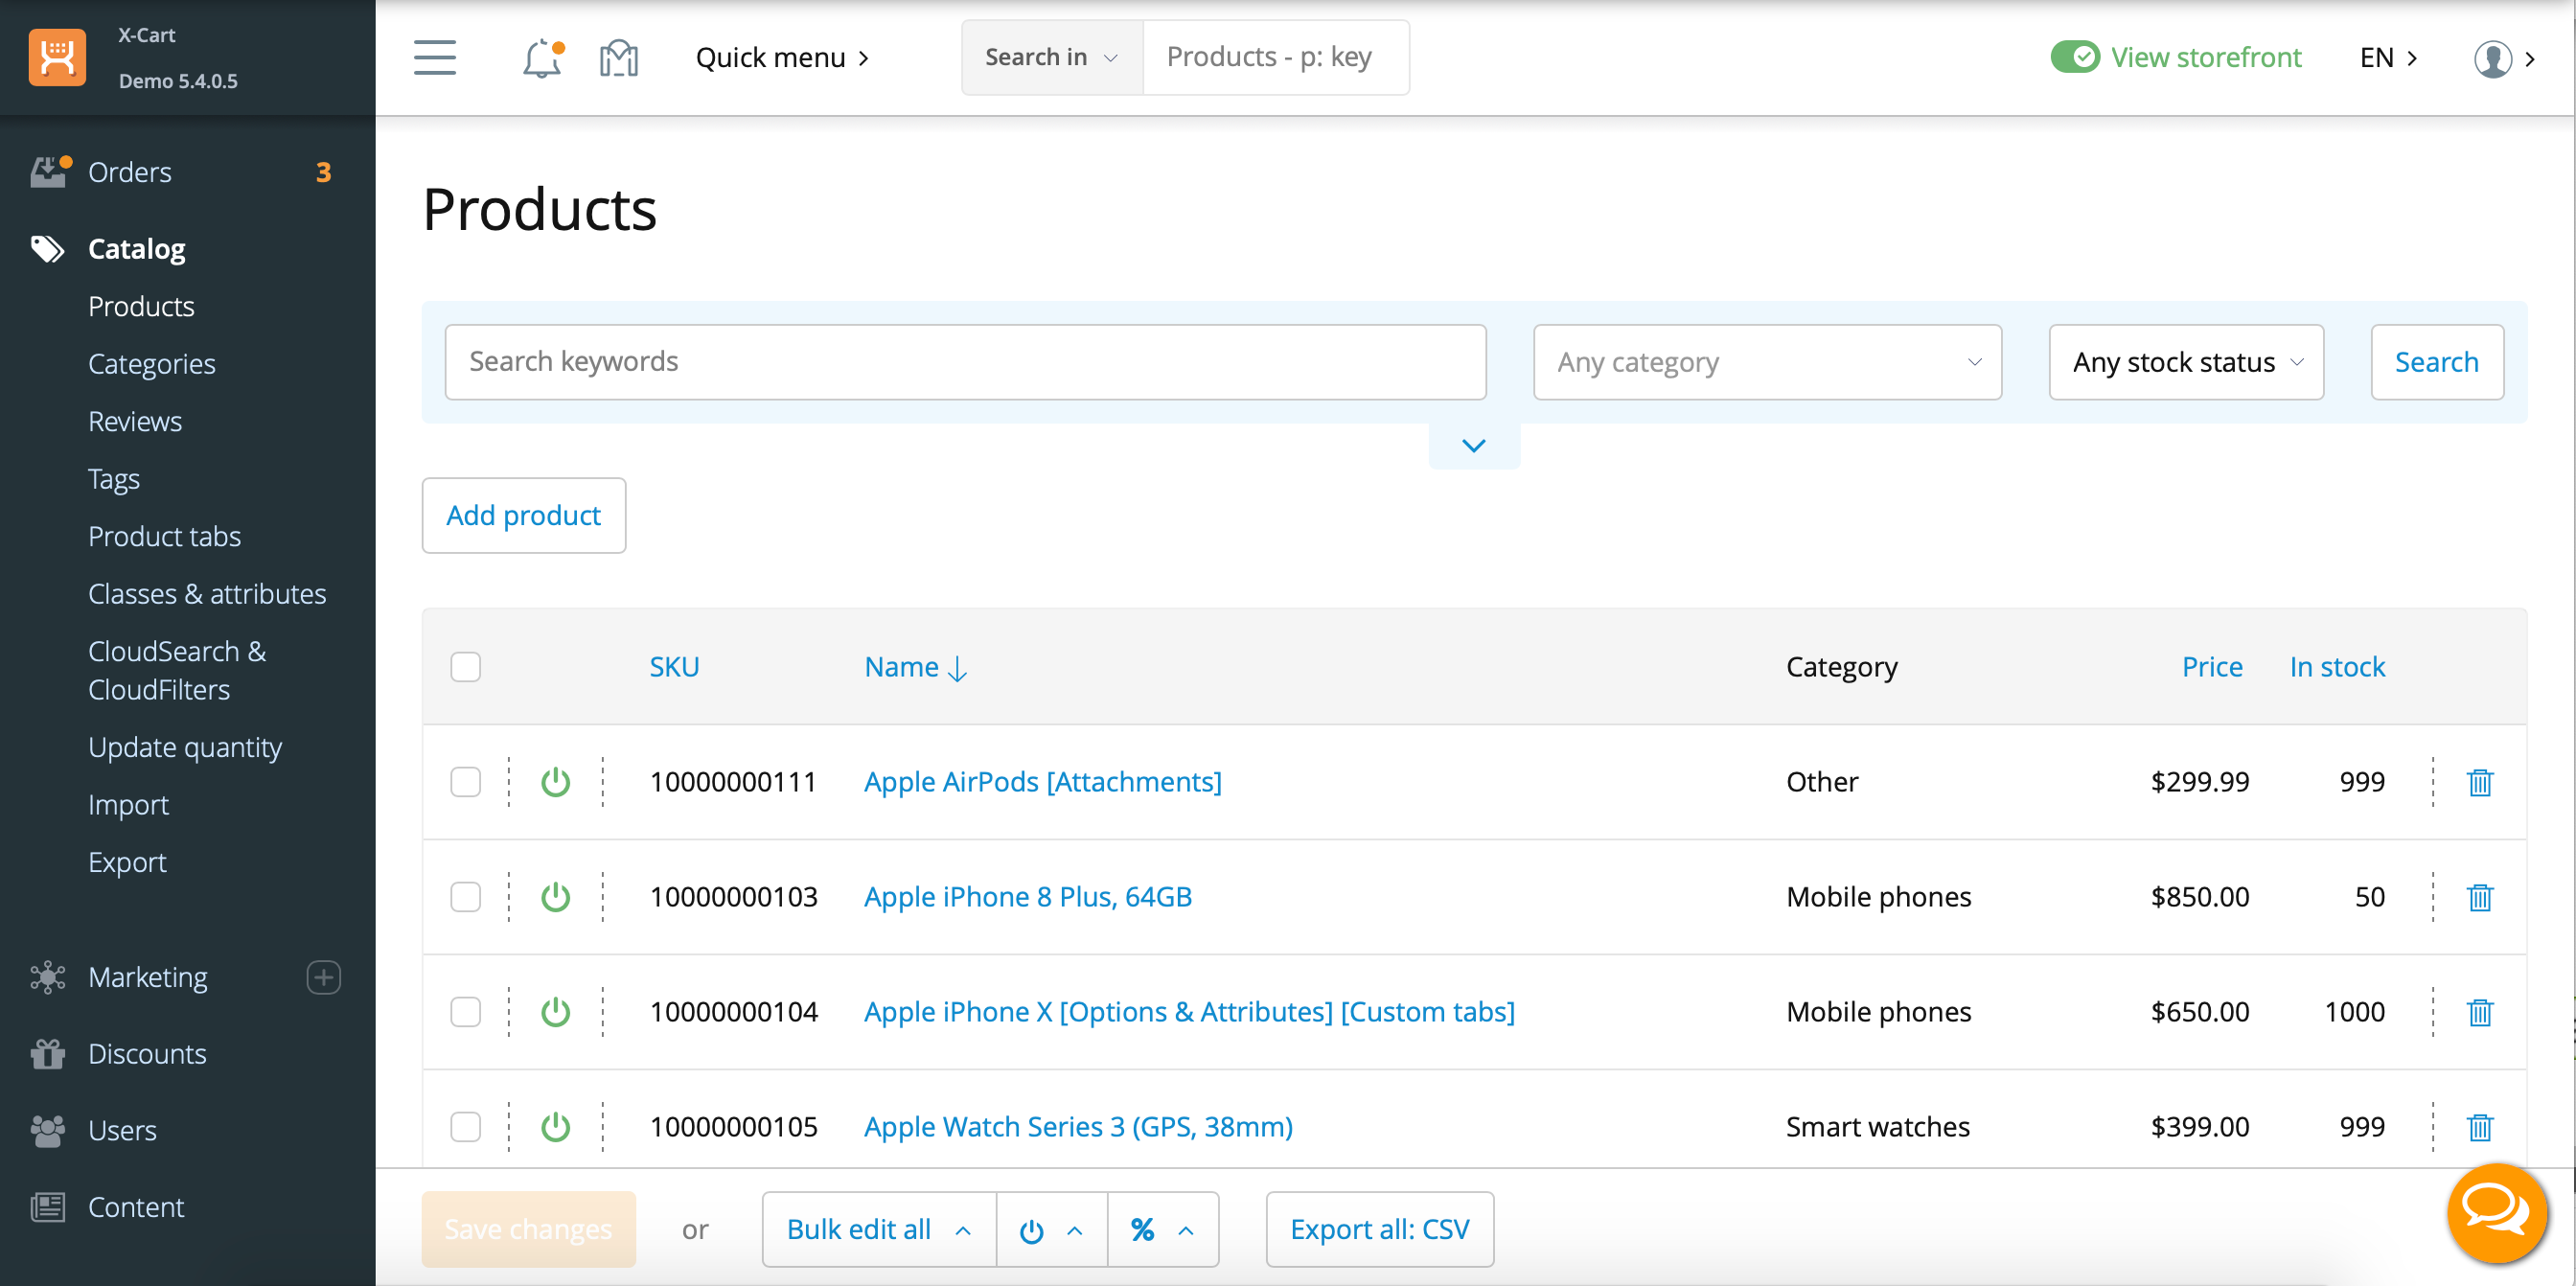The height and width of the screenshot is (1286, 2576).
Task: Open Import in the sidebar
Action: [x=128, y=805]
